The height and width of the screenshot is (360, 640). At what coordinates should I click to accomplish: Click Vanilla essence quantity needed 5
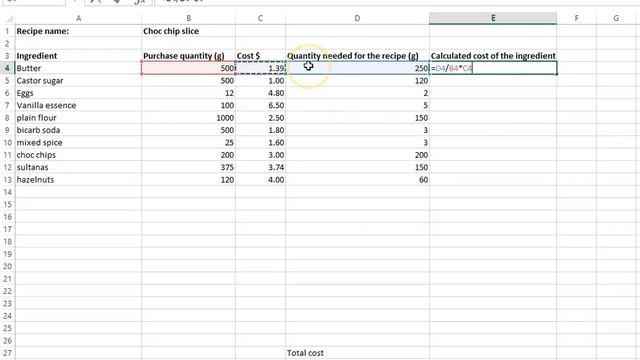pyautogui.click(x=357, y=105)
